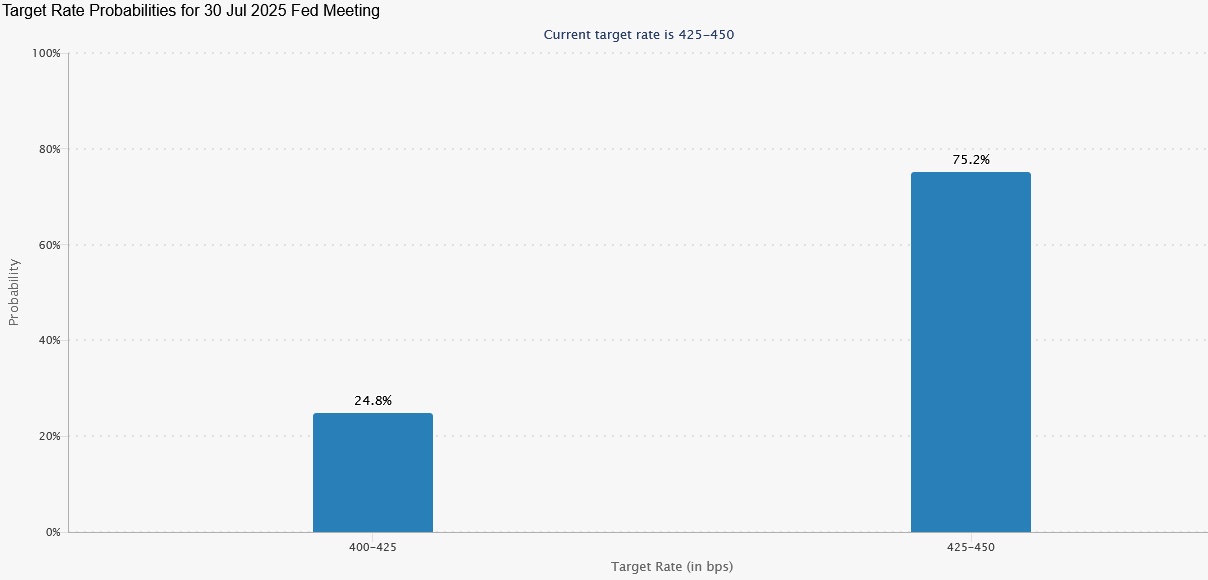The height and width of the screenshot is (580, 1208).
Task: Click the 80% y-axis tick label
Action: click(x=49, y=149)
